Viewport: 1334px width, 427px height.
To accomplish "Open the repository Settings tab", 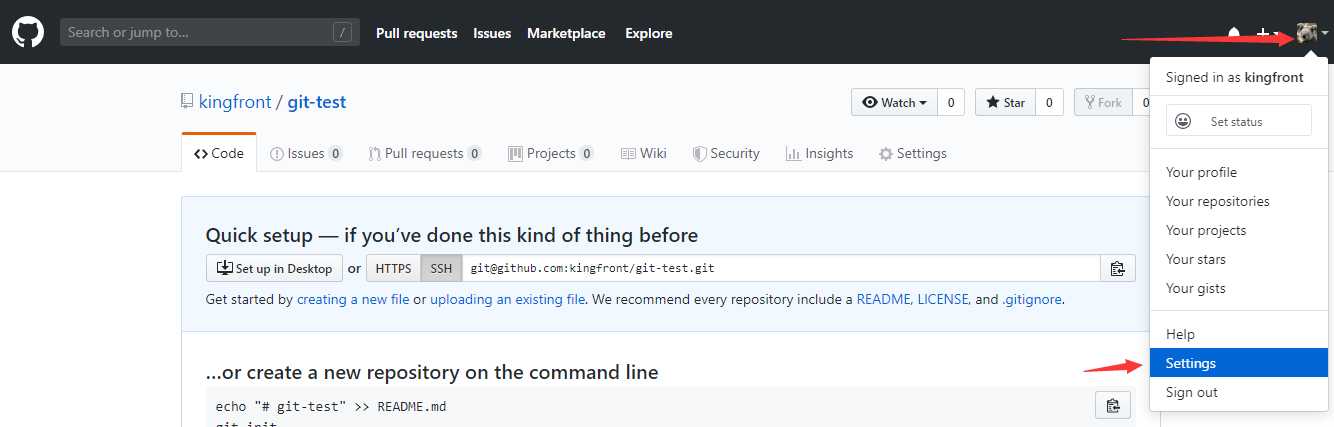I will coord(912,153).
